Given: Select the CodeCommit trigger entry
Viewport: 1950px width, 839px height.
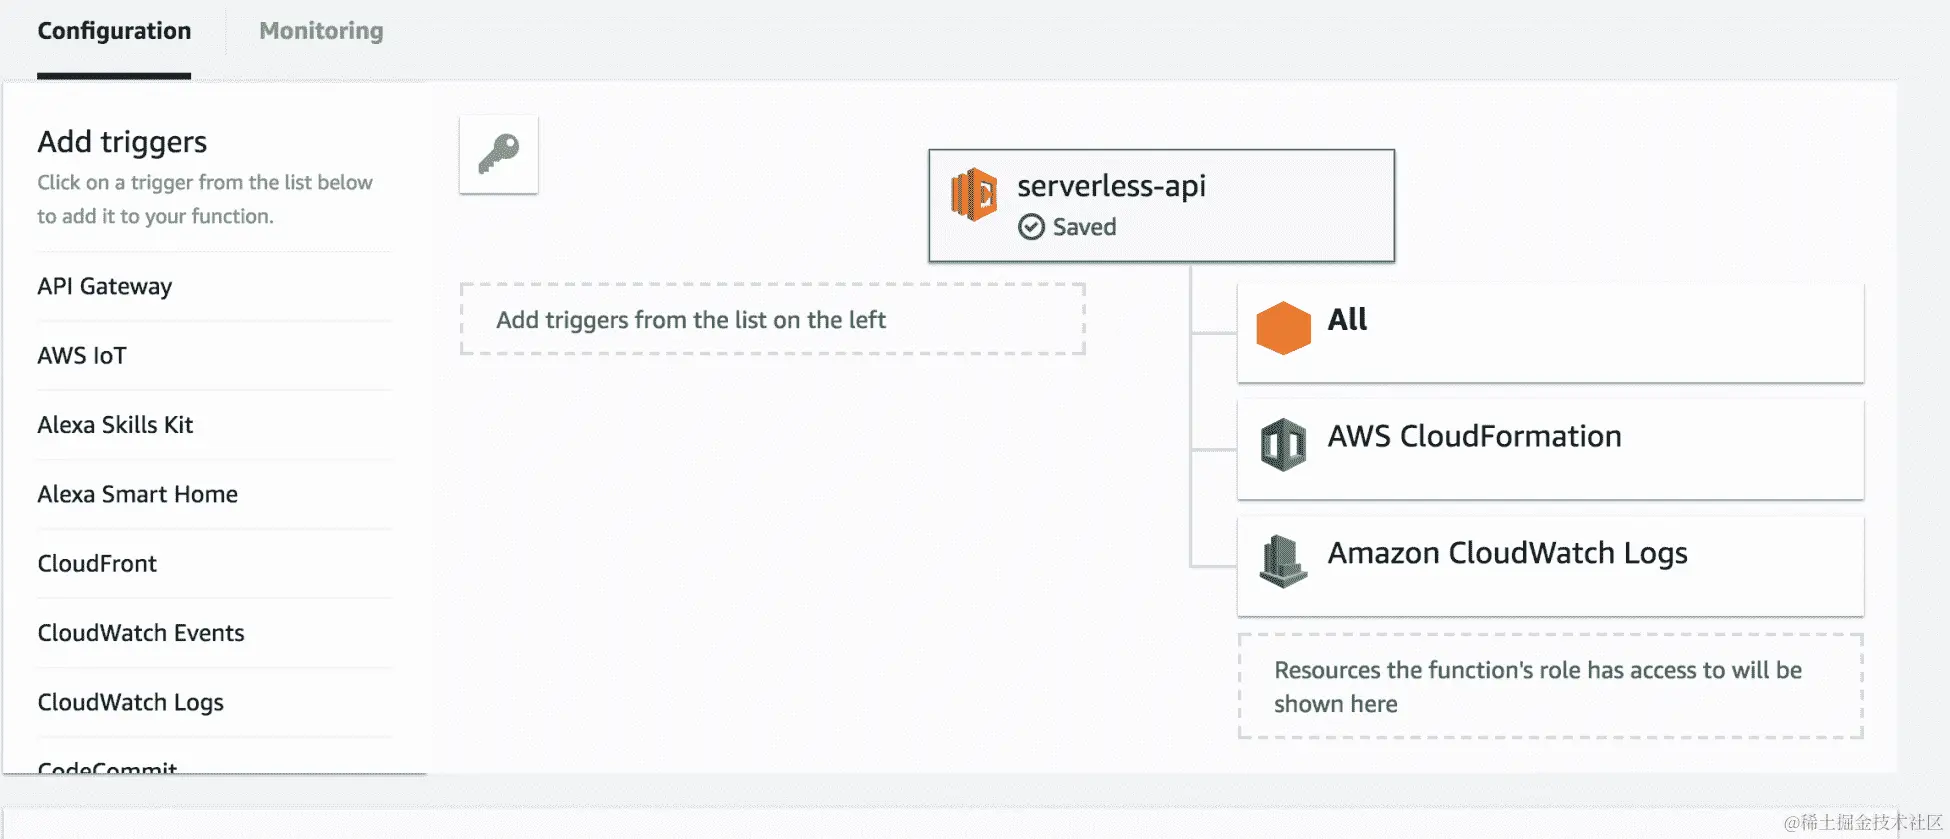Looking at the screenshot, I should 107,766.
